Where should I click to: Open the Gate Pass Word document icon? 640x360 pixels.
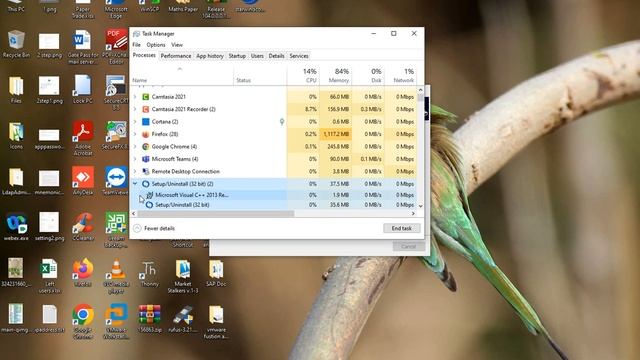pyautogui.click(x=83, y=40)
